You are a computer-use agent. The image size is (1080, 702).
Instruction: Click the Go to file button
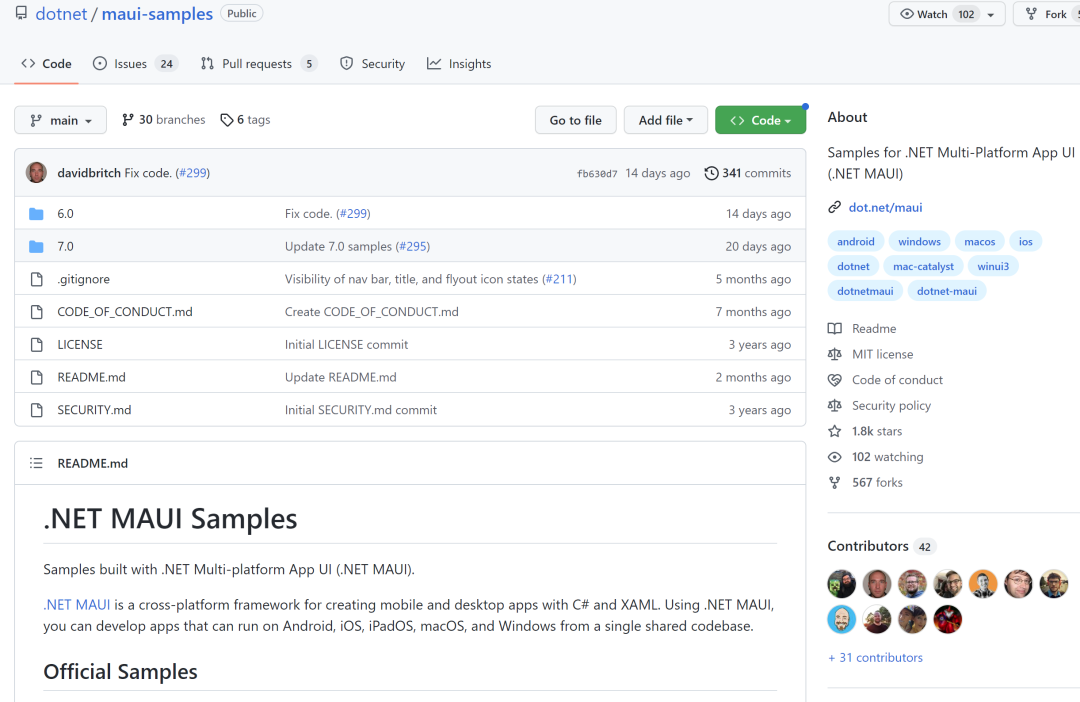[575, 120]
